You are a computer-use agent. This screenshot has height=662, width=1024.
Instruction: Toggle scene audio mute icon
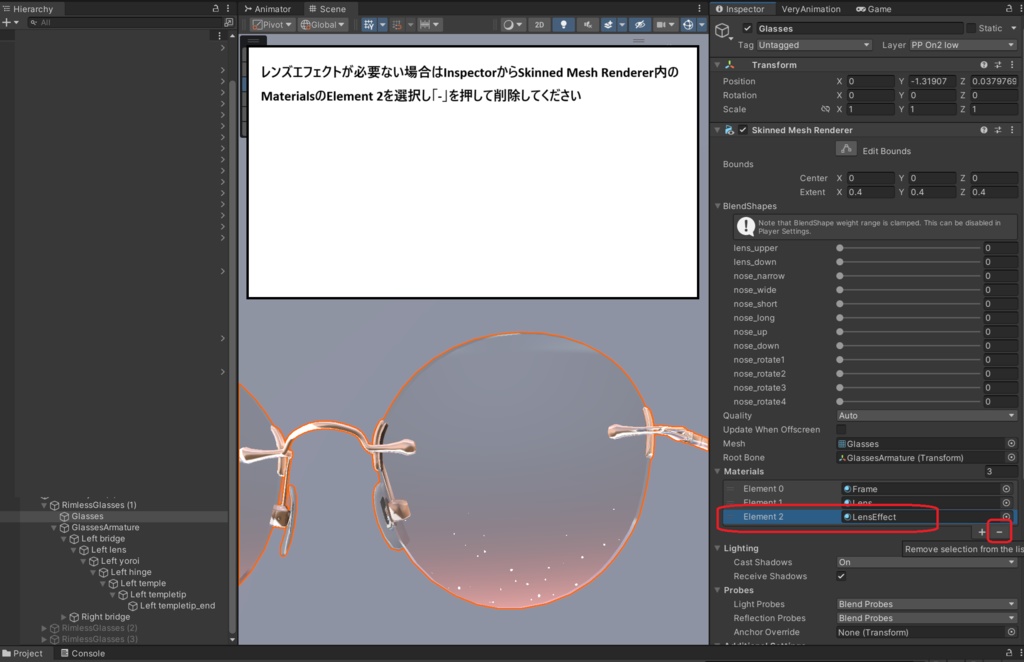(586, 25)
